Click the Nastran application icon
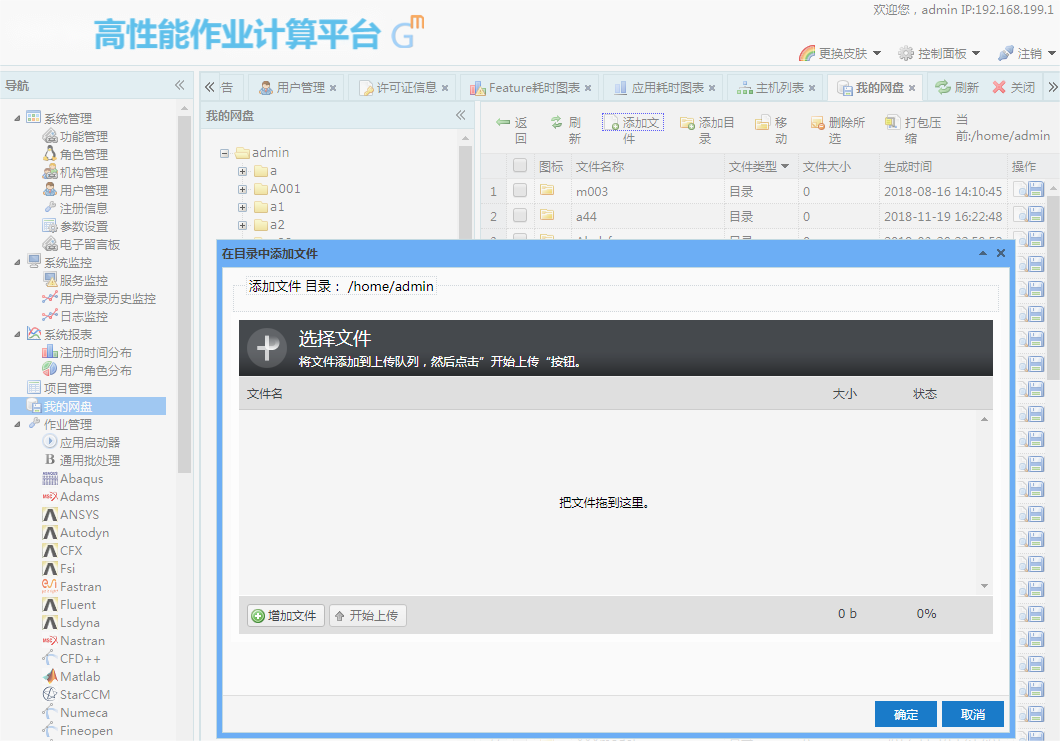The height and width of the screenshot is (741, 1060). (50, 640)
